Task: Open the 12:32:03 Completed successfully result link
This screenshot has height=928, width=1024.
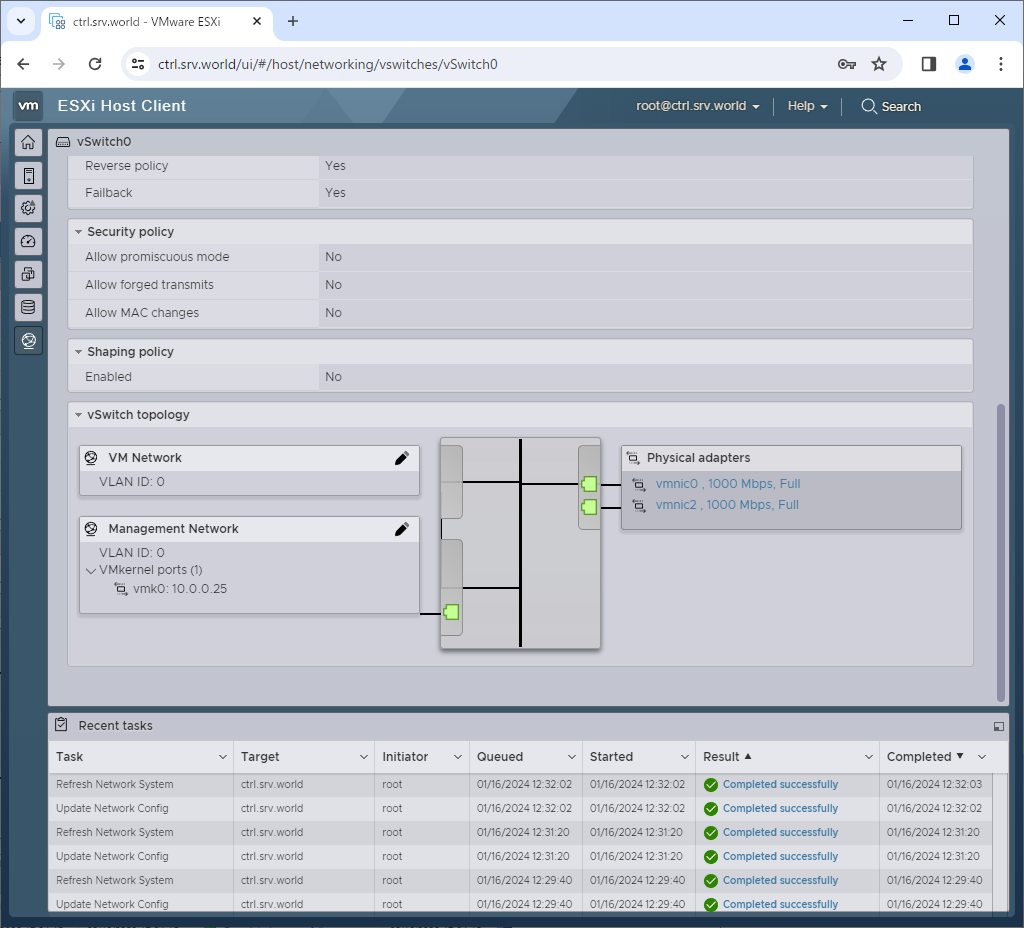Action: [x=780, y=784]
